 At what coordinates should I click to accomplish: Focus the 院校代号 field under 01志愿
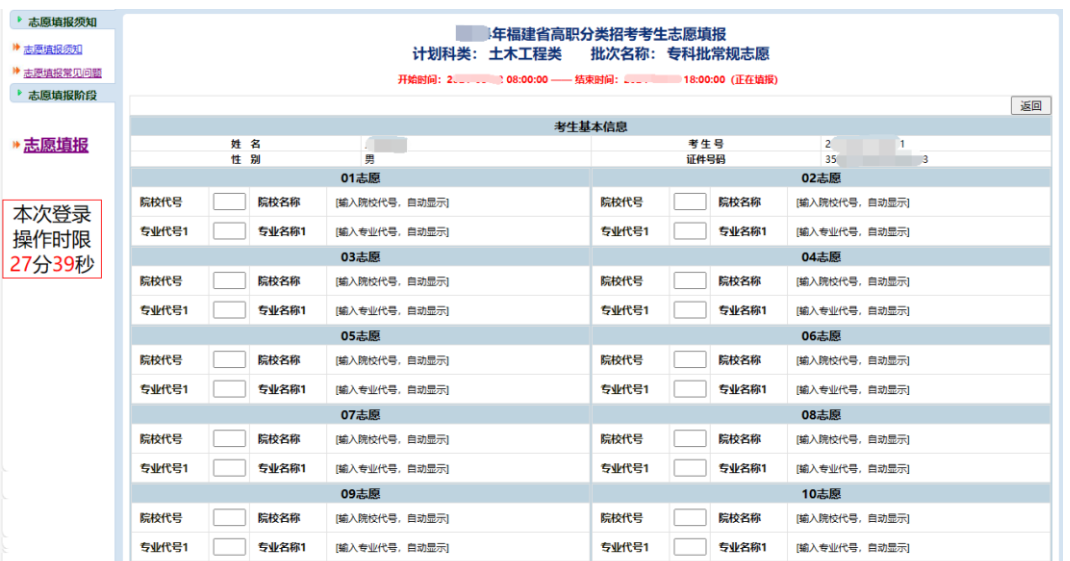(x=229, y=202)
